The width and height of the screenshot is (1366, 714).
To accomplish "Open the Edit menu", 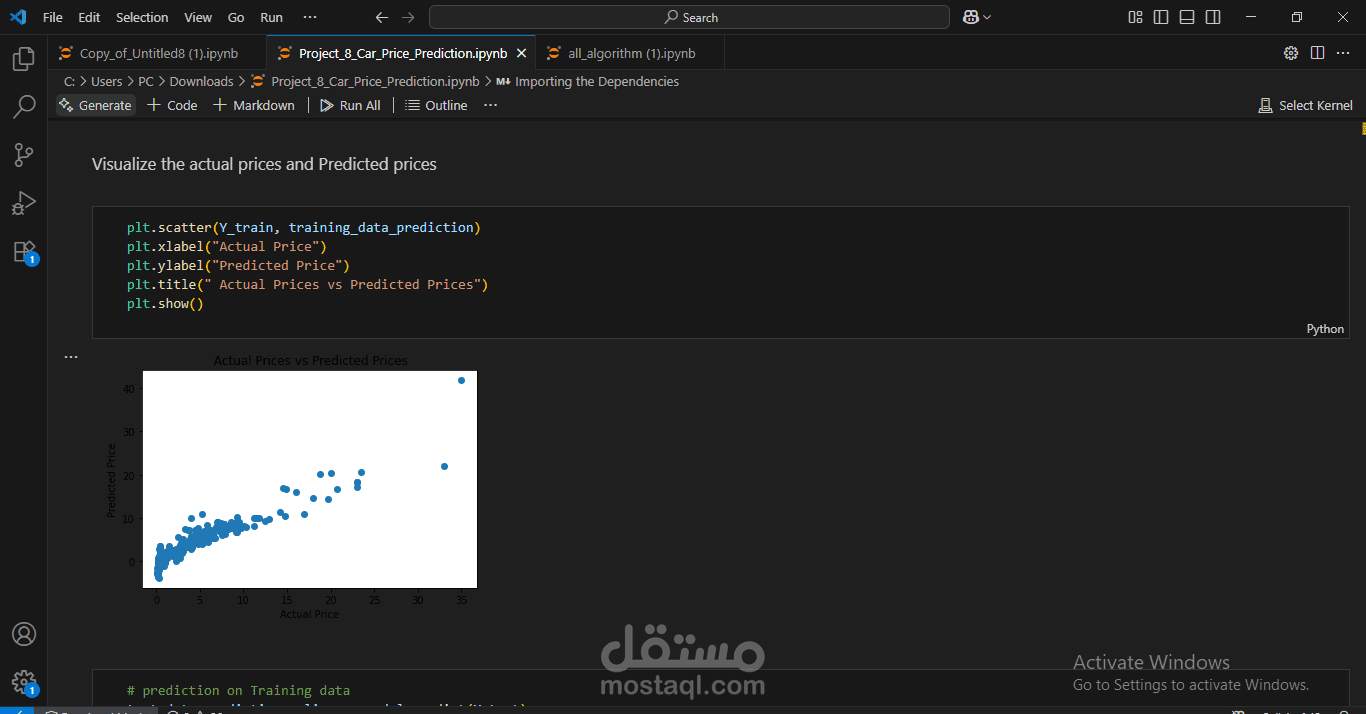I will click(x=89, y=17).
